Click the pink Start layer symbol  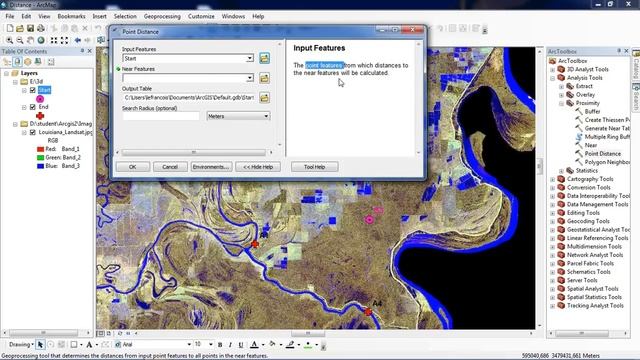coord(40,99)
